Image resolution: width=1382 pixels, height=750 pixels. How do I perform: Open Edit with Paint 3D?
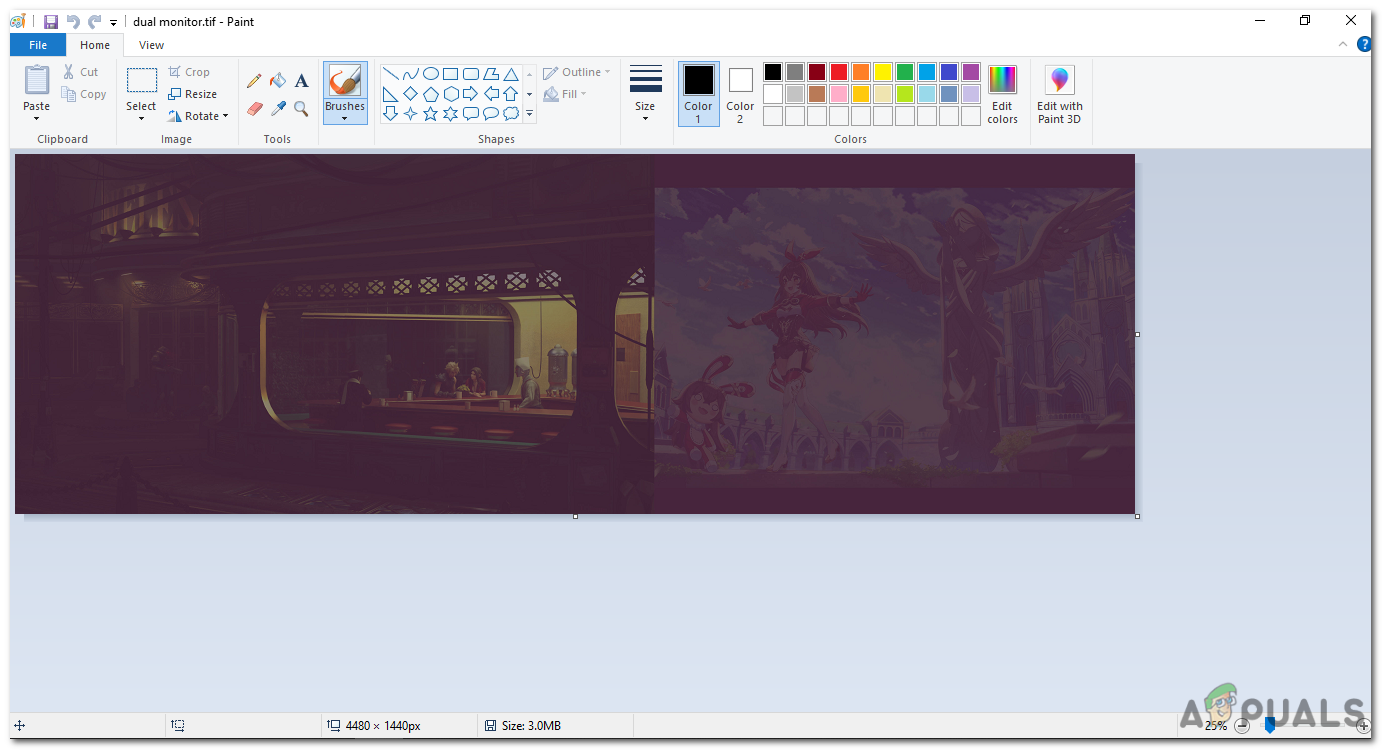click(x=1059, y=92)
